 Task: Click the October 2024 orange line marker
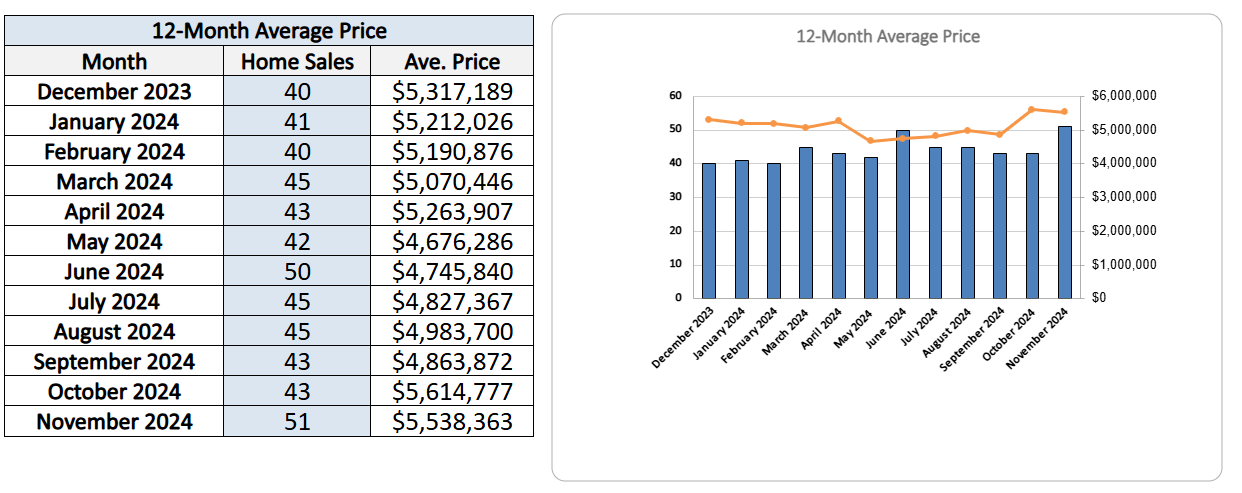point(1032,109)
